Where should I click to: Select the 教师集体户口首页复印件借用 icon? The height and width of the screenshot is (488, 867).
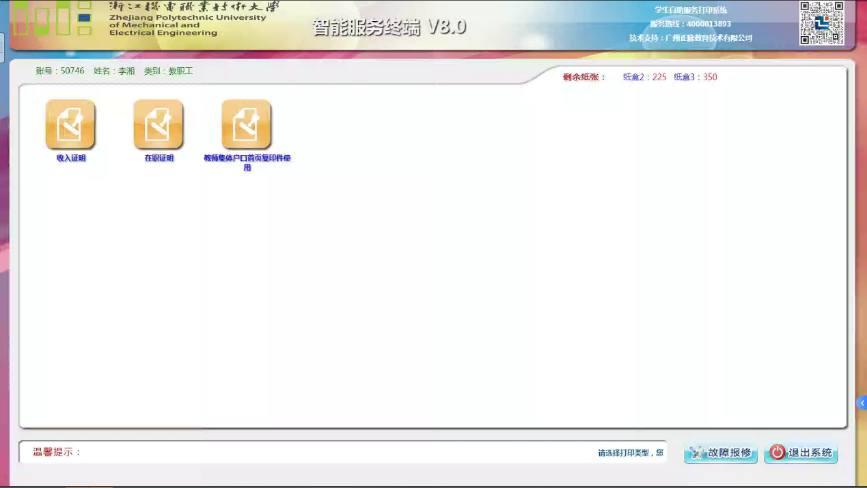click(x=246, y=124)
